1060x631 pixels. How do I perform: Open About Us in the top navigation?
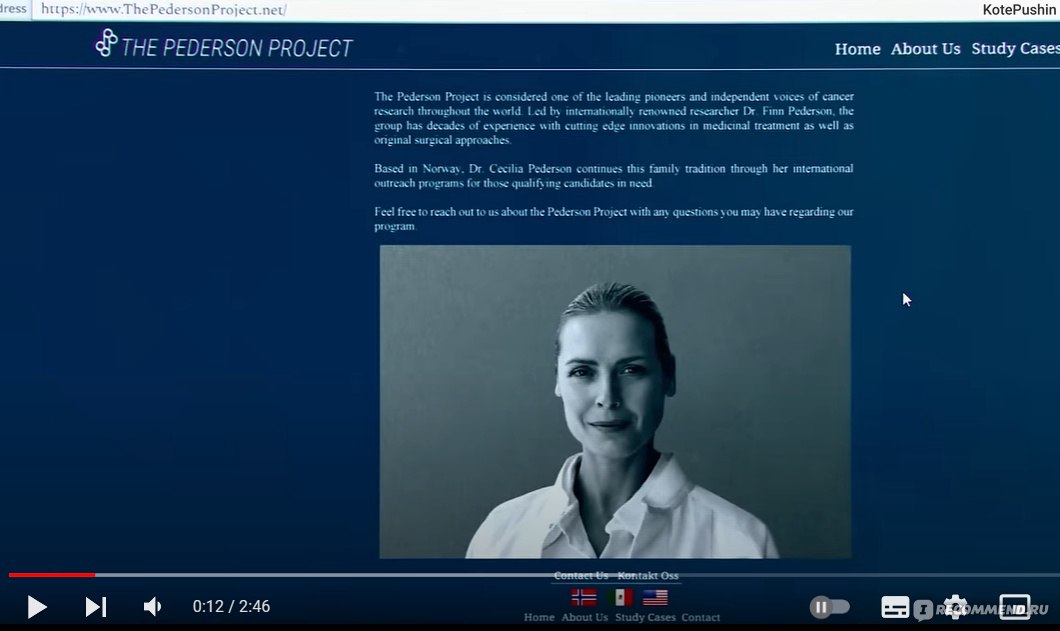[925, 49]
